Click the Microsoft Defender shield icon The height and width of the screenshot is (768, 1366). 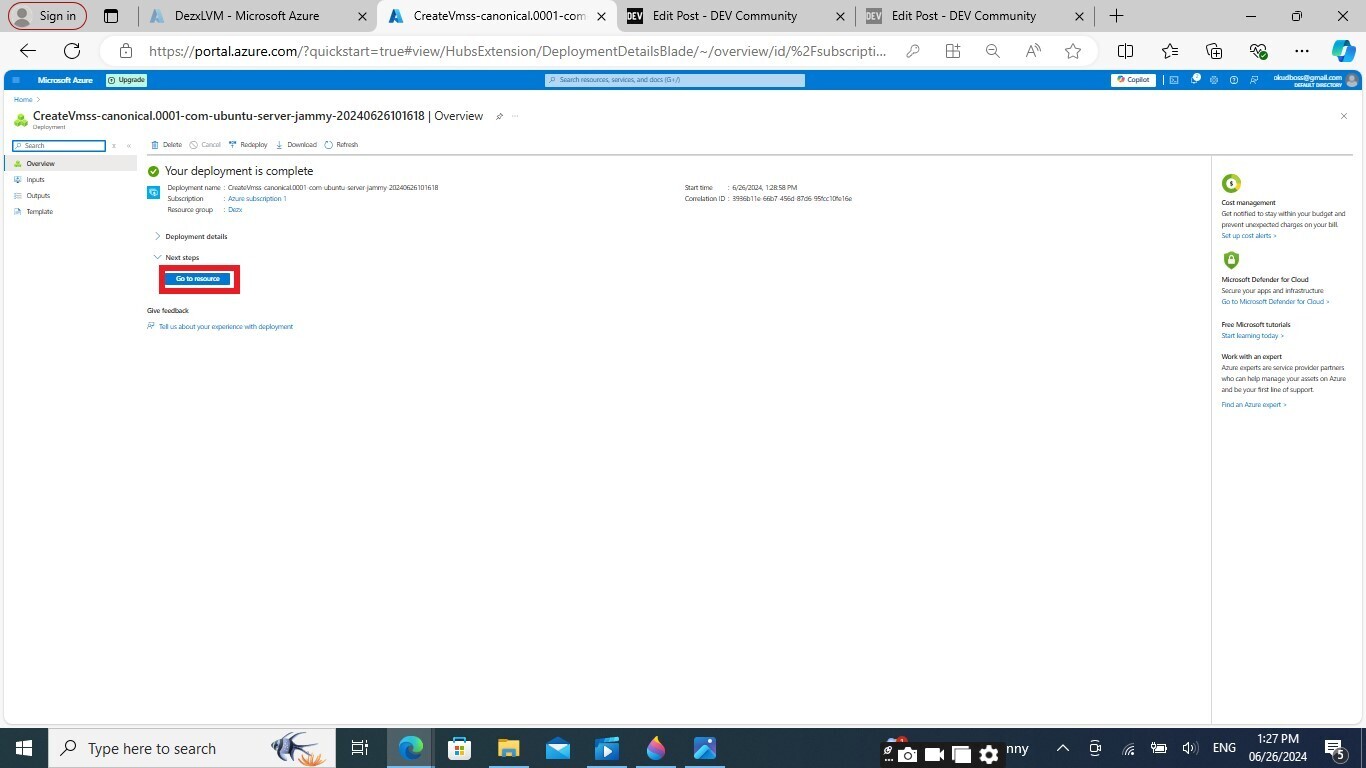(x=1231, y=260)
